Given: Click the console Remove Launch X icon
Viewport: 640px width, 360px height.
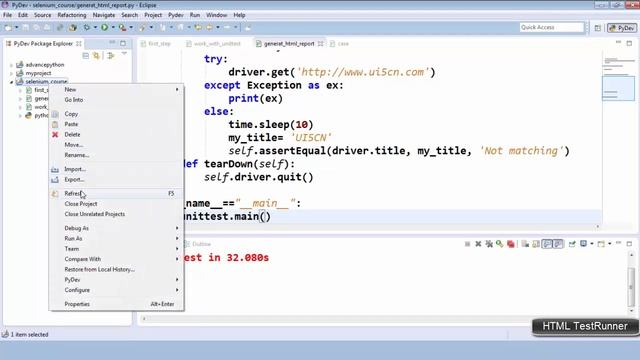Looking at the screenshot, I should click(x=478, y=244).
